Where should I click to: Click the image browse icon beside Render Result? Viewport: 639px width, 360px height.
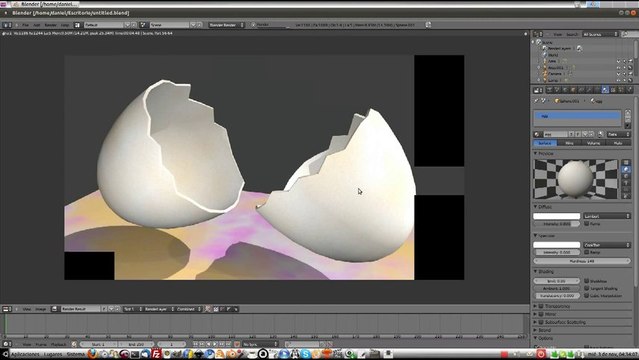click(x=55, y=309)
